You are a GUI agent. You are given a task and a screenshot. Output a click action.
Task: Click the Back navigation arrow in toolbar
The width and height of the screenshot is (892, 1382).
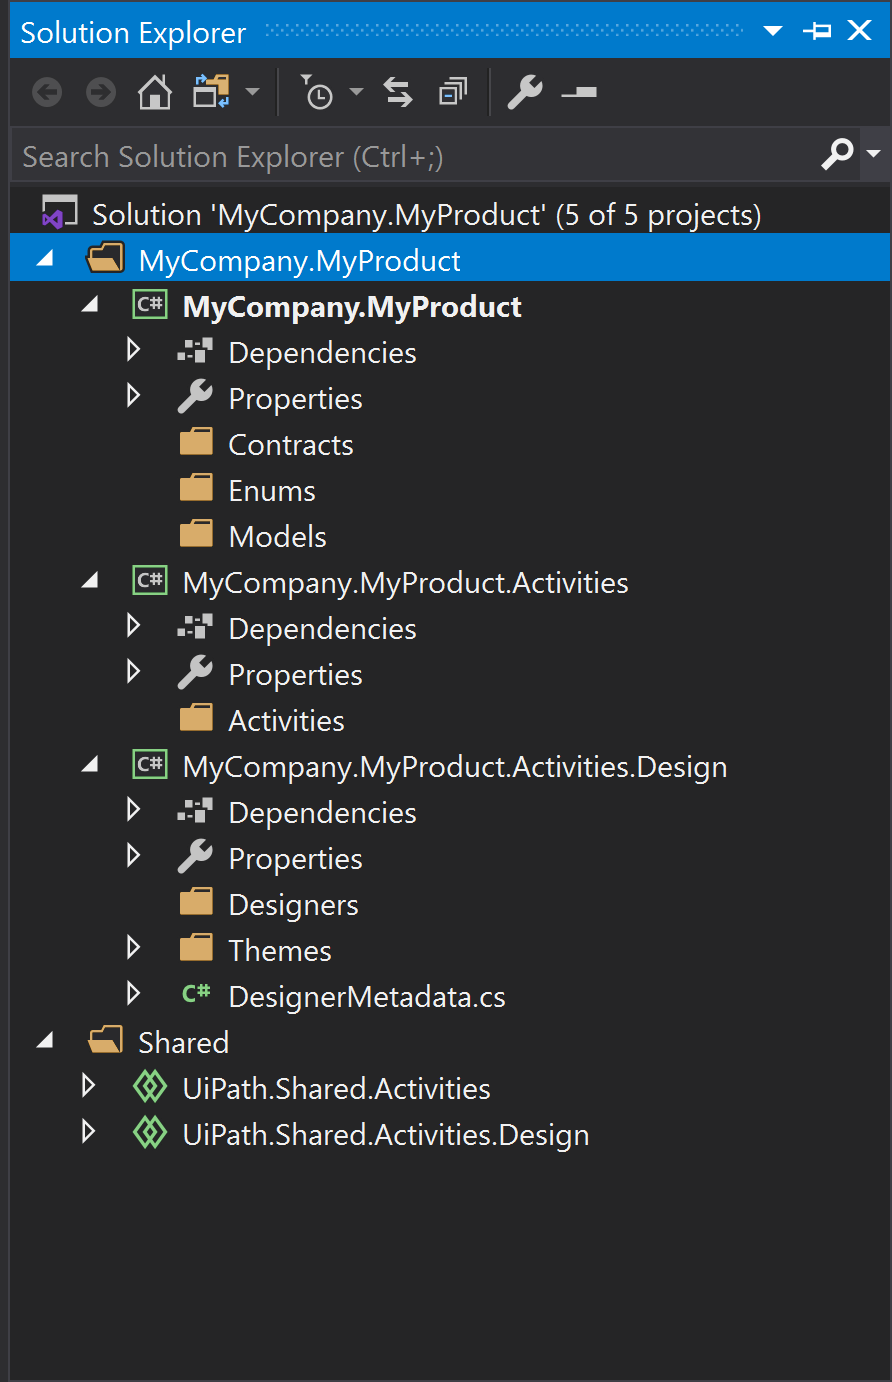click(x=47, y=93)
